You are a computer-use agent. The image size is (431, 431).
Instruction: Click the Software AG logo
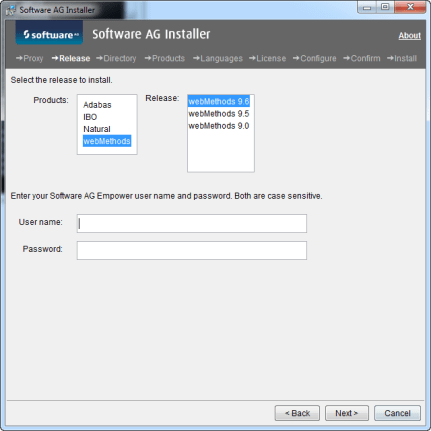click(x=49, y=34)
